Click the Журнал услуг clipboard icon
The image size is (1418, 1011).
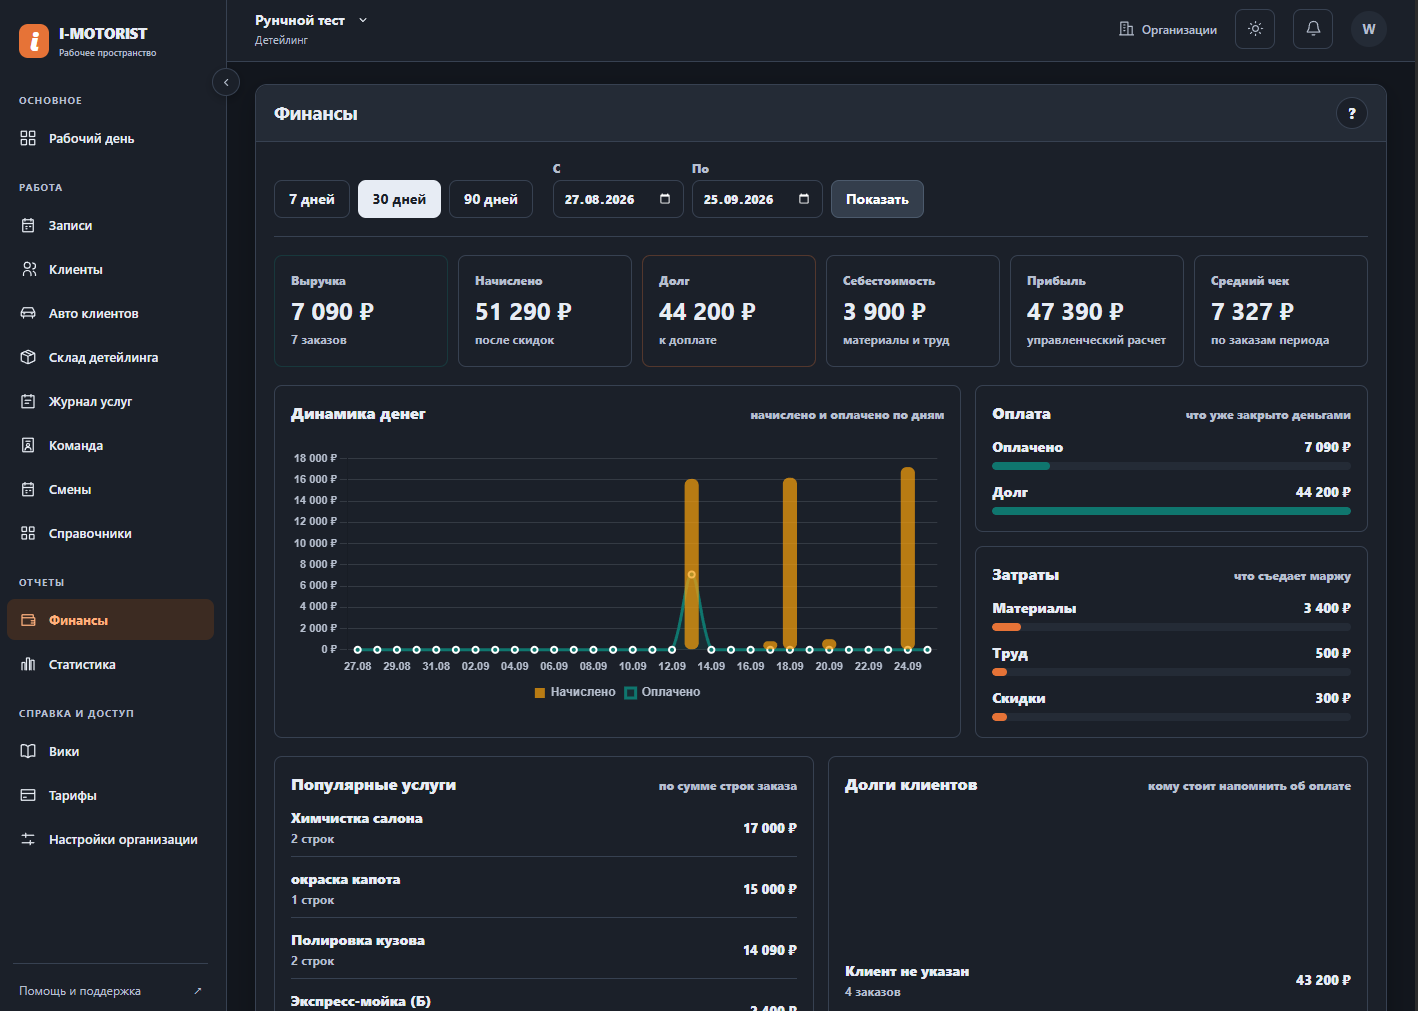pyautogui.click(x=28, y=401)
